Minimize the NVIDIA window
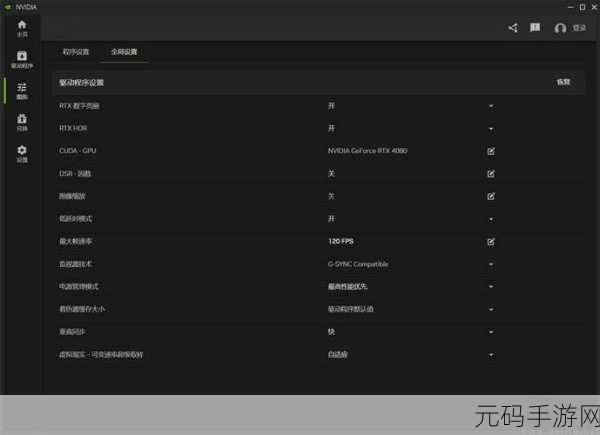The width and height of the screenshot is (600, 435). click(570, 7)
